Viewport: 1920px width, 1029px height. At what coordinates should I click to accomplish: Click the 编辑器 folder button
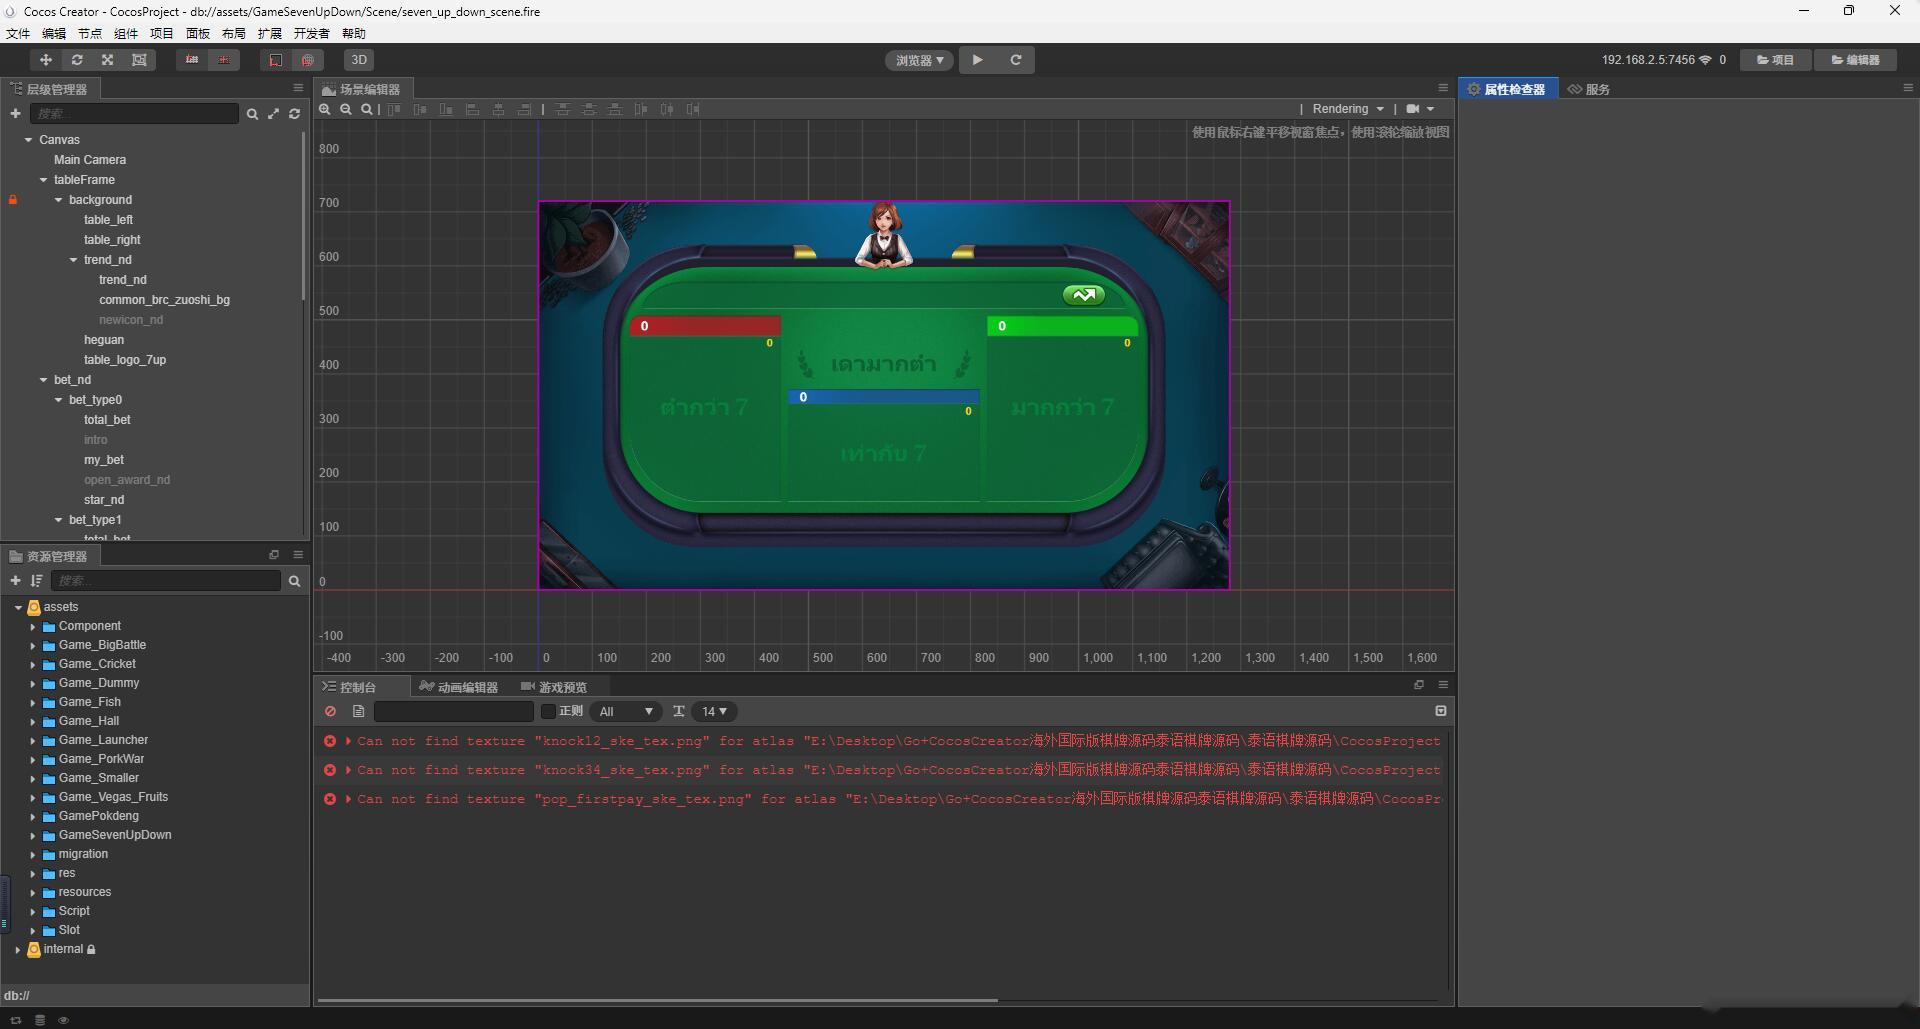pos(1855,60)
